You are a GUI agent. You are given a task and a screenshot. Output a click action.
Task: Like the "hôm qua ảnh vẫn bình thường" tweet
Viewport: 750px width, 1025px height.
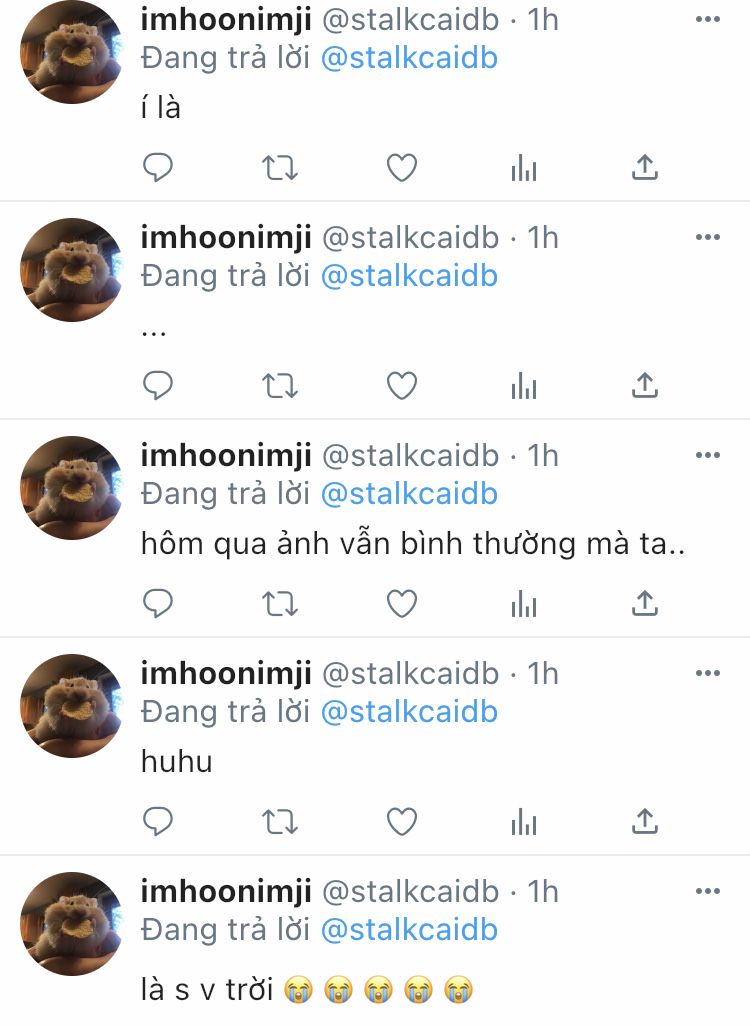401,603
